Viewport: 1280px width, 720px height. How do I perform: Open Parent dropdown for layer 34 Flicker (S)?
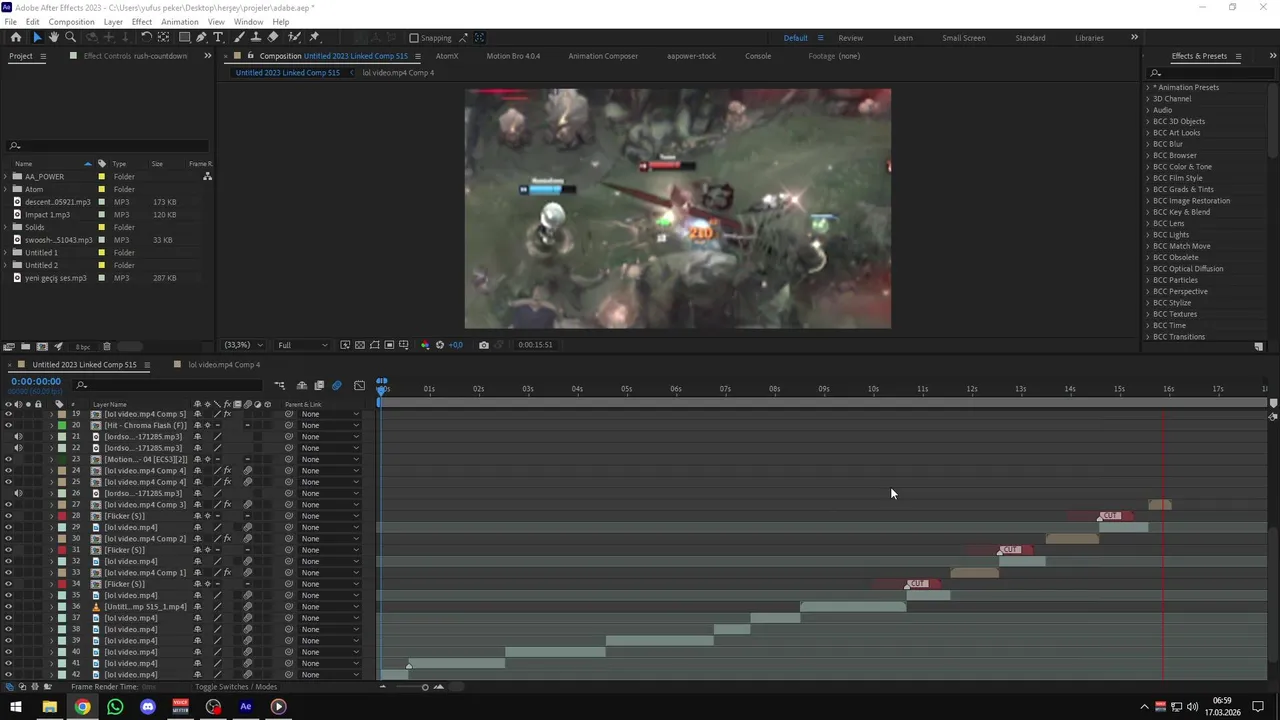click(x=330, y=584)
